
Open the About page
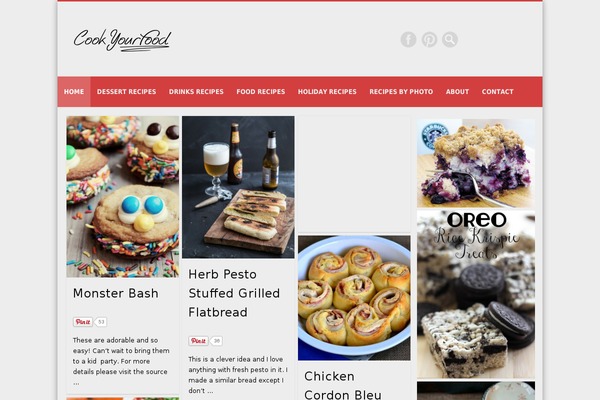pos(457,92)
